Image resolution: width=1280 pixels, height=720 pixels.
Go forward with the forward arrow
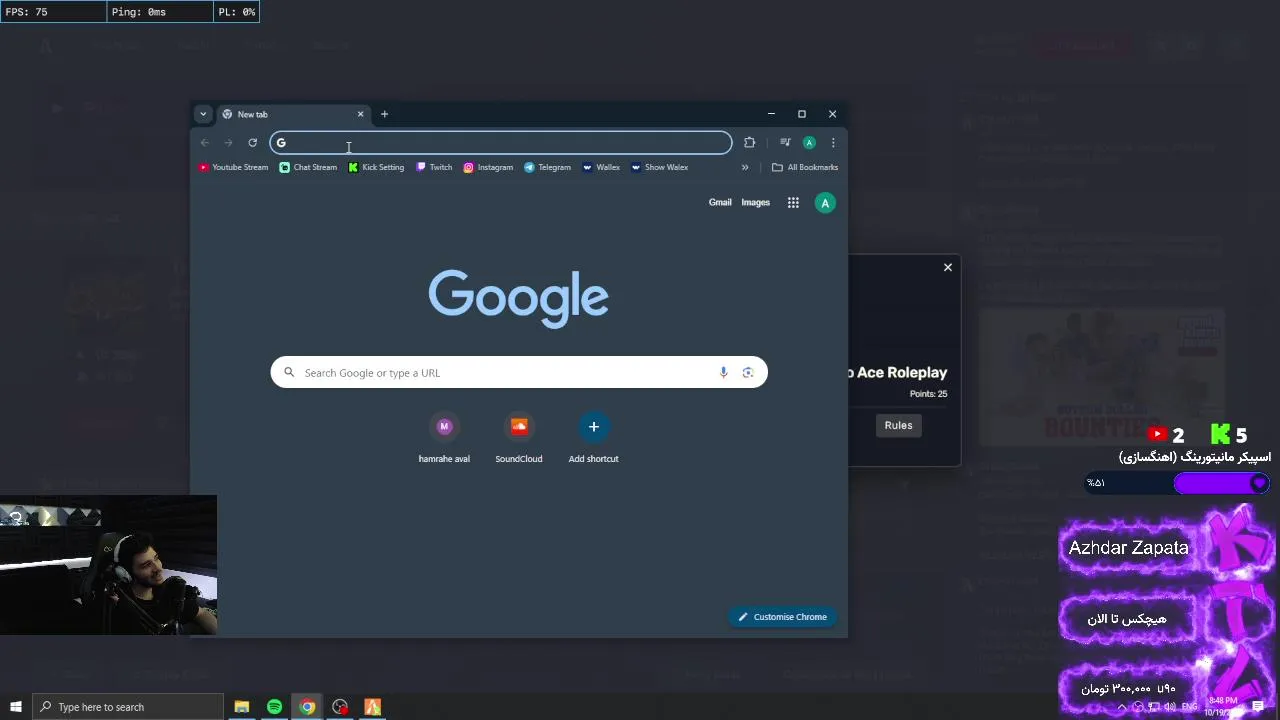click(228, 143)
